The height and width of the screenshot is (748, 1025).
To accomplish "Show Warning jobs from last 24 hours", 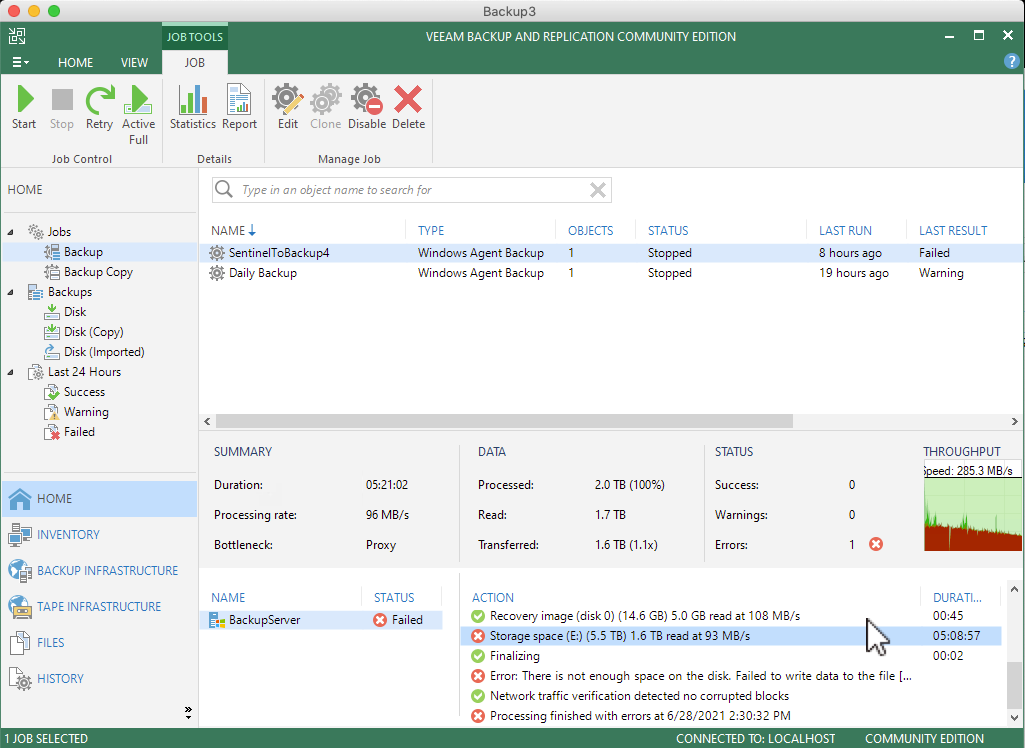I will (86, 412).
